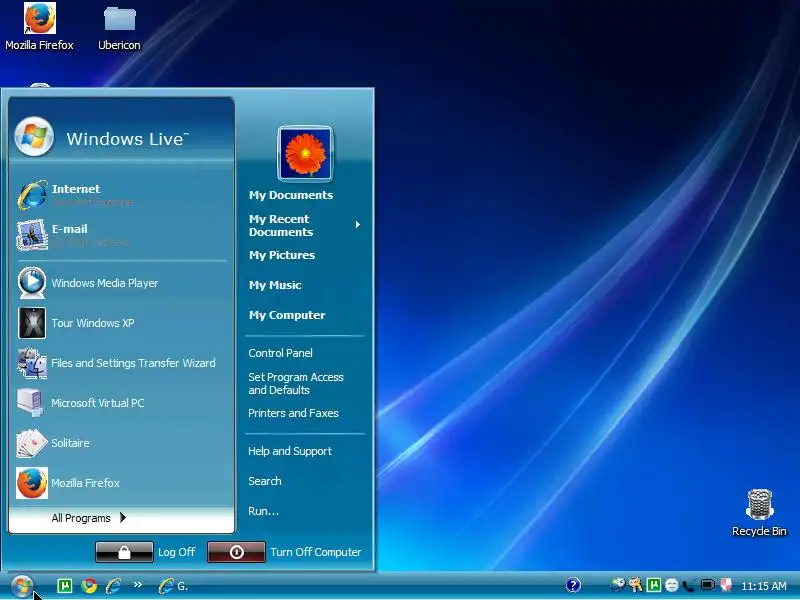Image resolution: width=800 pixels, height=600 pixels.
Task: Click the first tray icon beside help
Action: click(617, 585)
